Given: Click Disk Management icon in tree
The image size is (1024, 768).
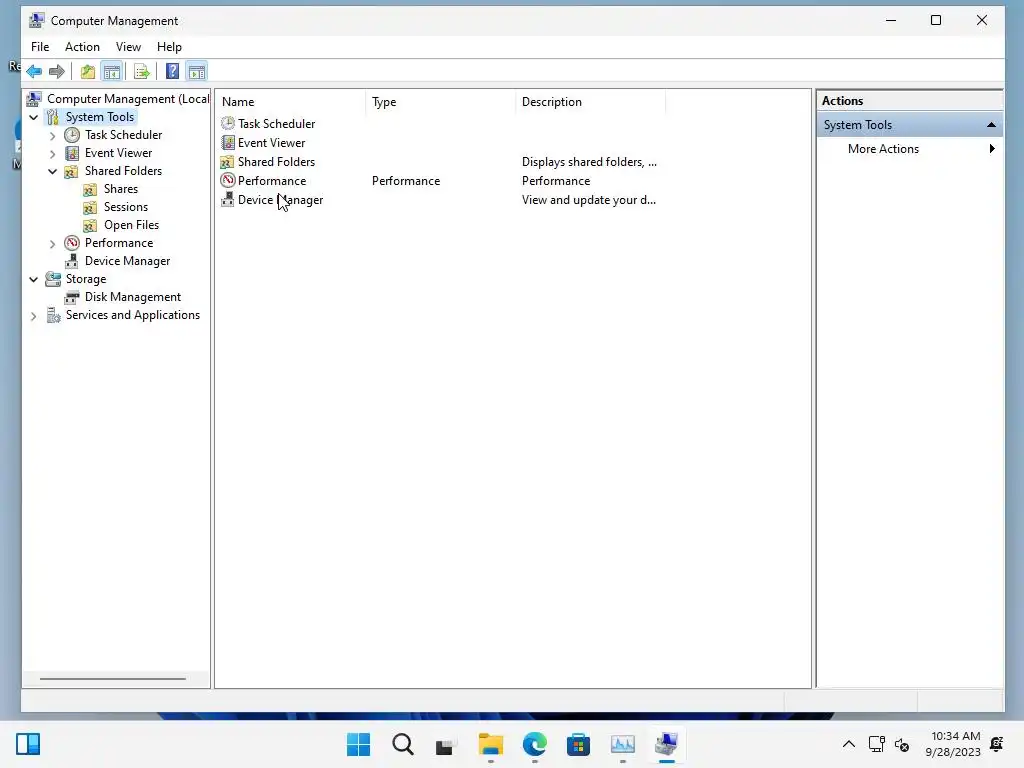Looking at the screenshot, I should (72, 297).
